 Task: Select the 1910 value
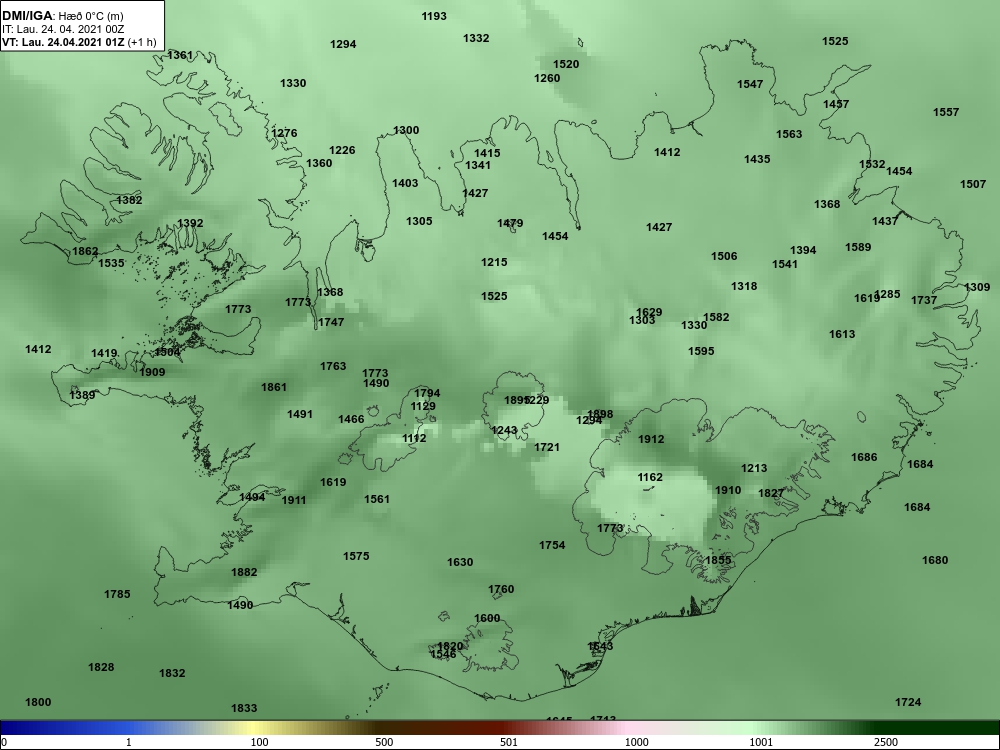pos(728,490)
